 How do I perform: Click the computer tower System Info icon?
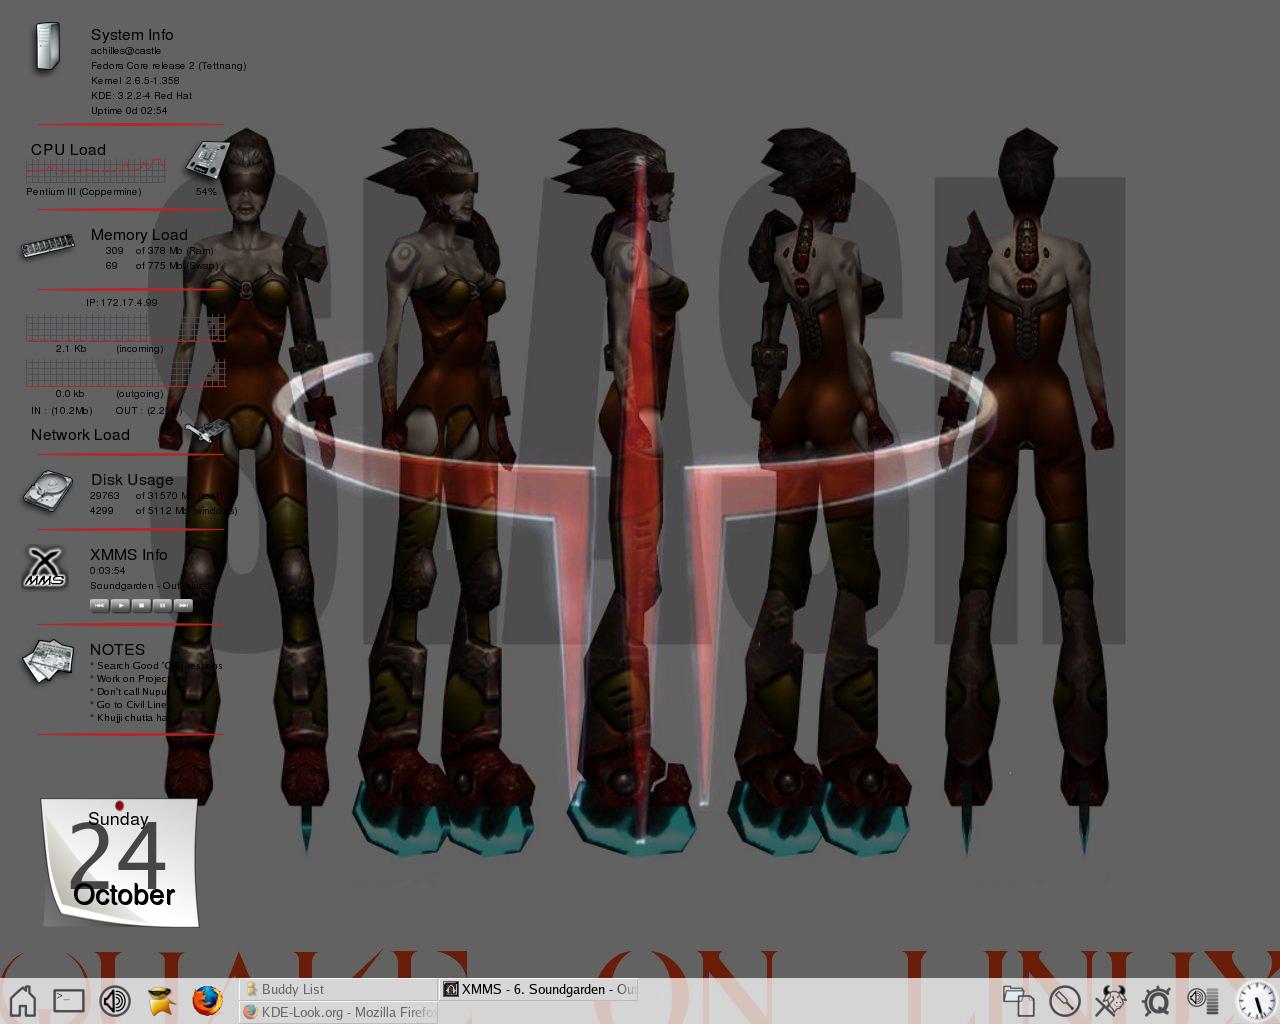click(x=46, y=47)
